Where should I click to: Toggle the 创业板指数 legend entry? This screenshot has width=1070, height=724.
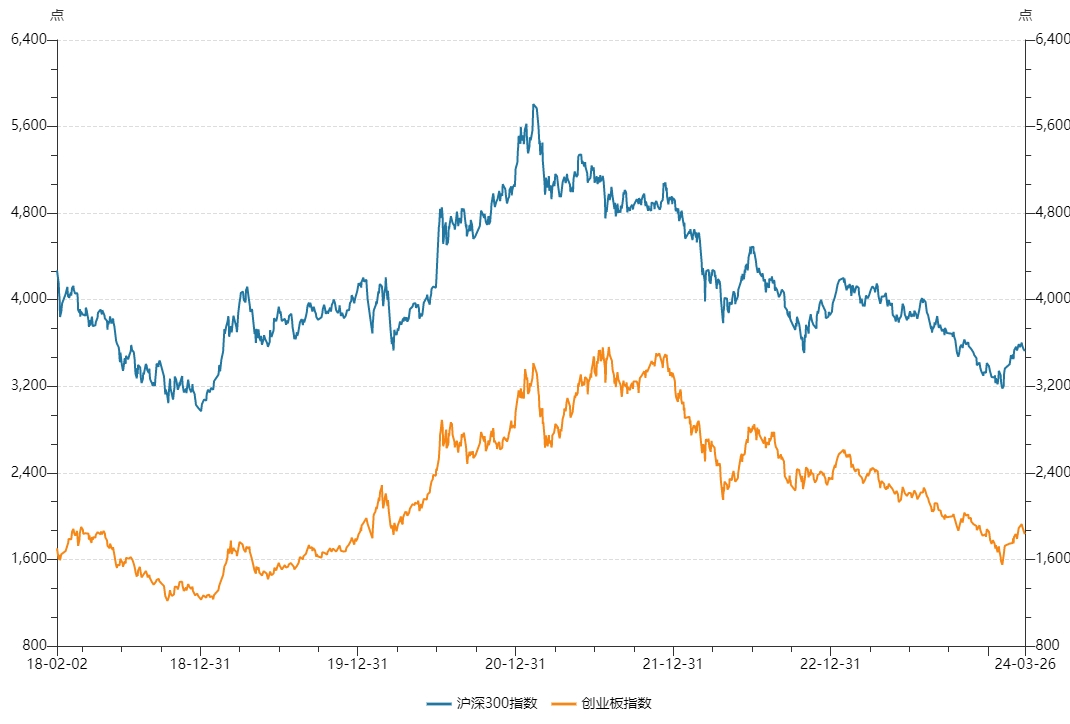pos(601,703)
